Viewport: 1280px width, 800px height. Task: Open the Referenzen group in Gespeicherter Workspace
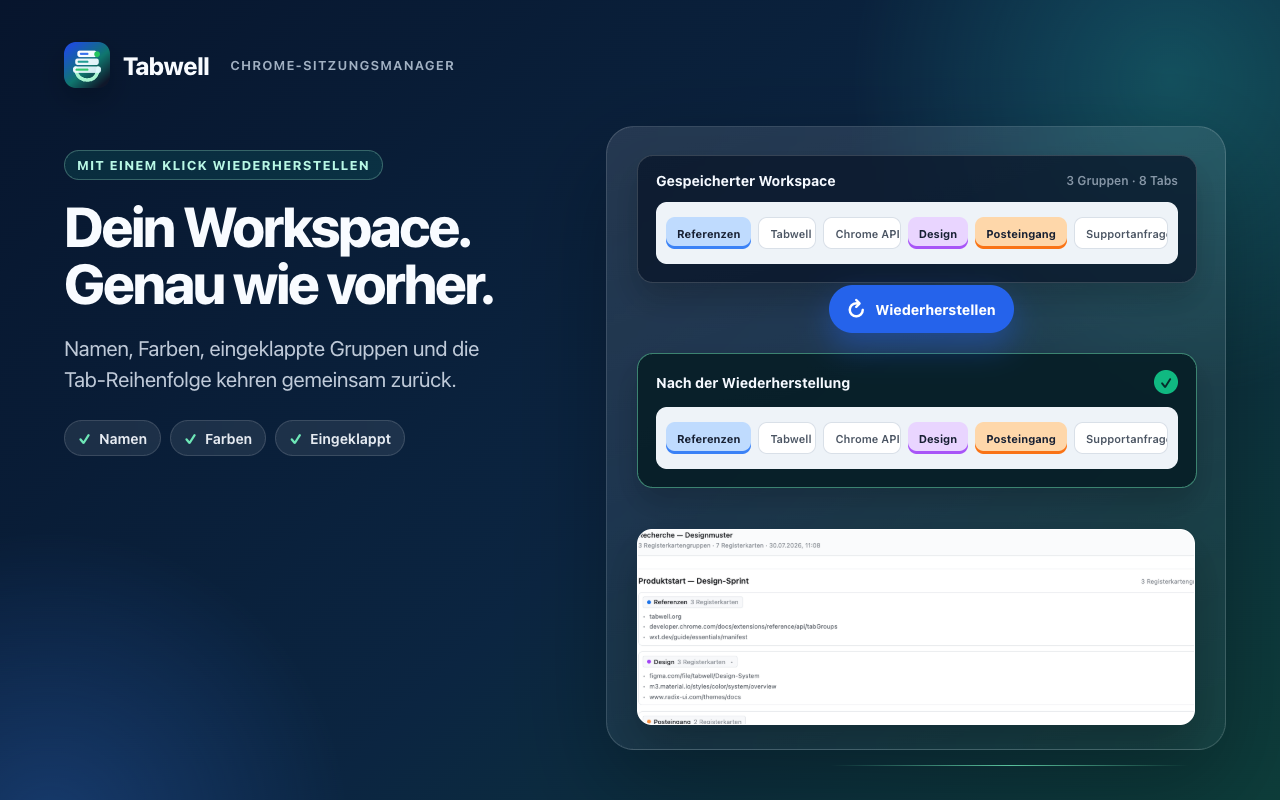(x=708, y=234)
